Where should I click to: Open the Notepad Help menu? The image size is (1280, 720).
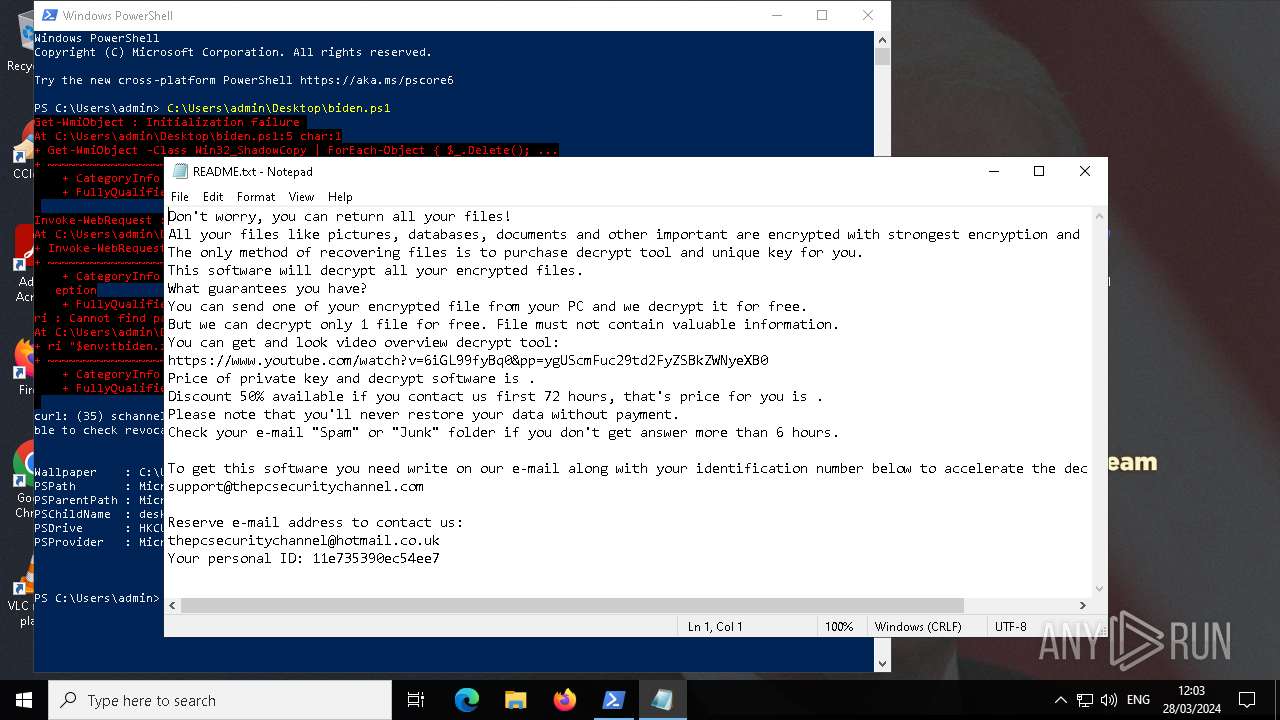pos(340,197)
